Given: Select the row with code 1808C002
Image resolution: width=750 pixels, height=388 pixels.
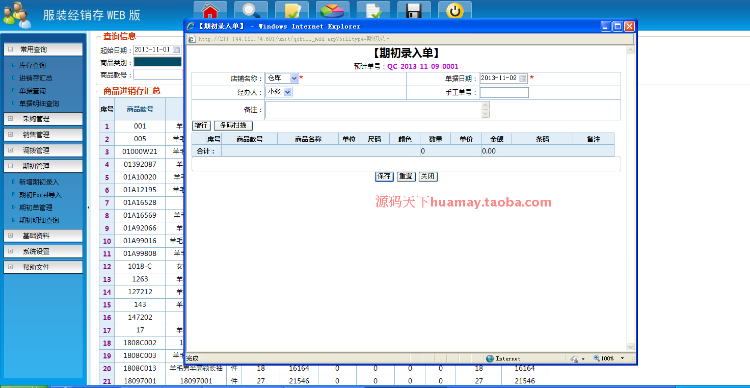Looking at the screenshot, I should click(140, 343).
